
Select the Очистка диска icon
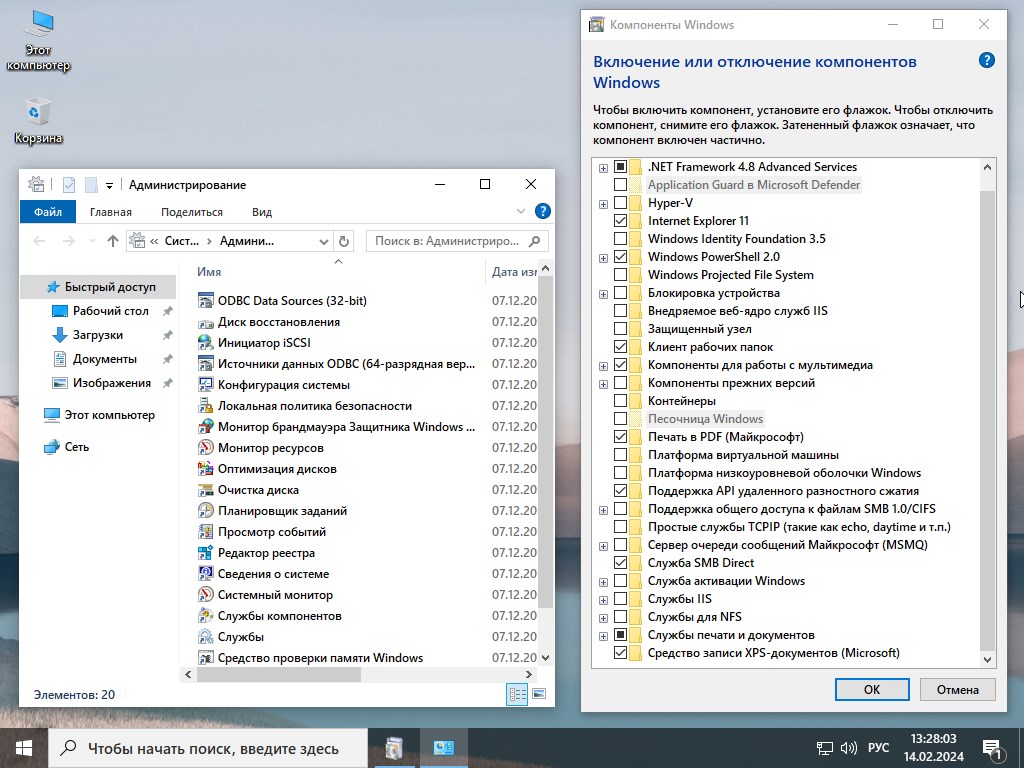(206, 489)
